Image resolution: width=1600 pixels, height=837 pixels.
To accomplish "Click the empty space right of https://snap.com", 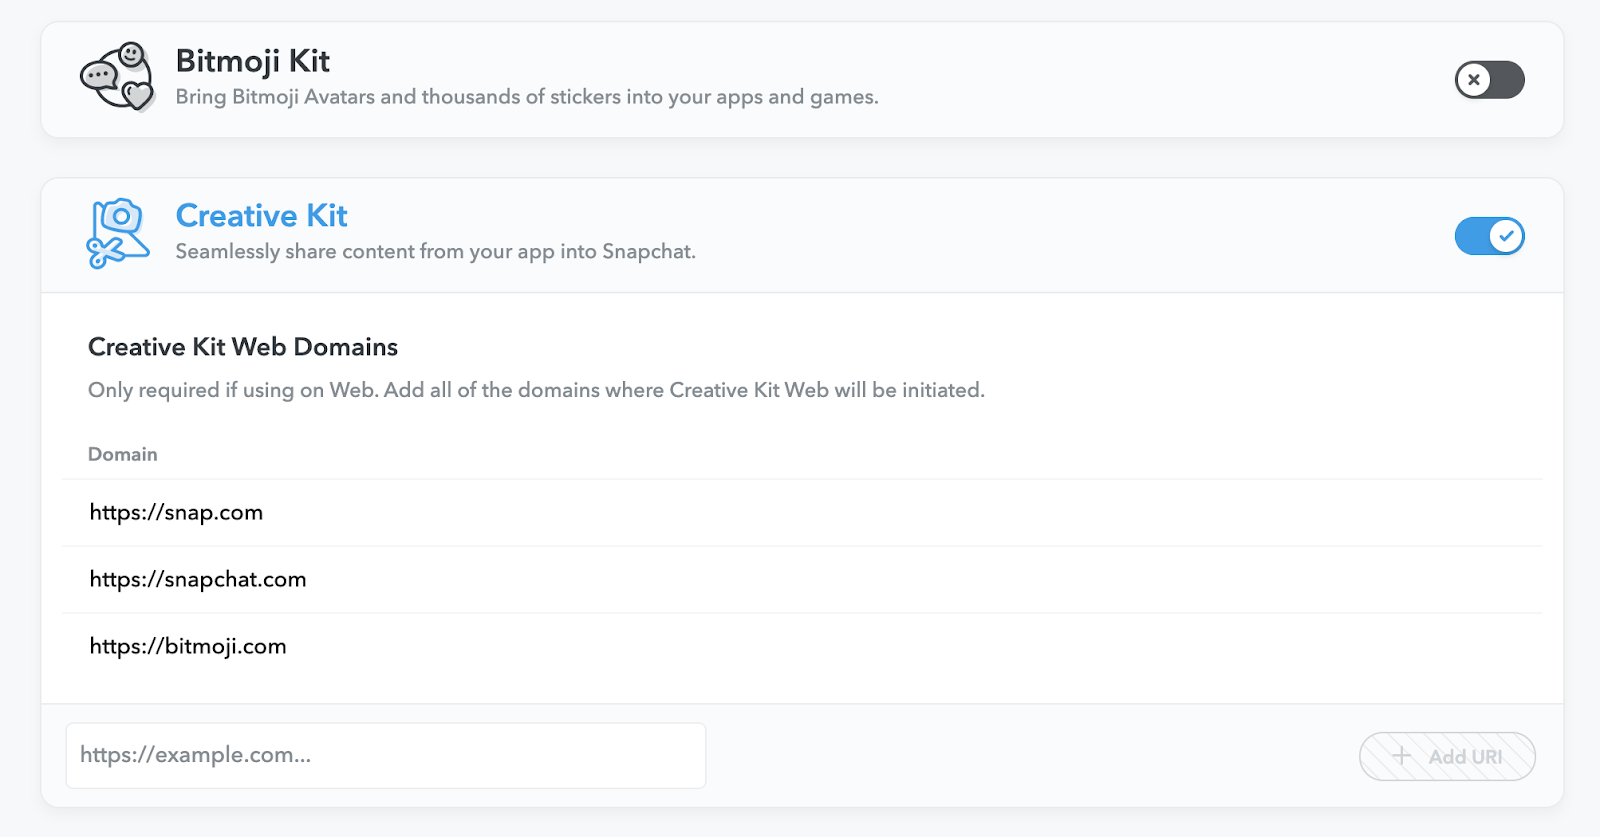I will (x=900, y=513).
